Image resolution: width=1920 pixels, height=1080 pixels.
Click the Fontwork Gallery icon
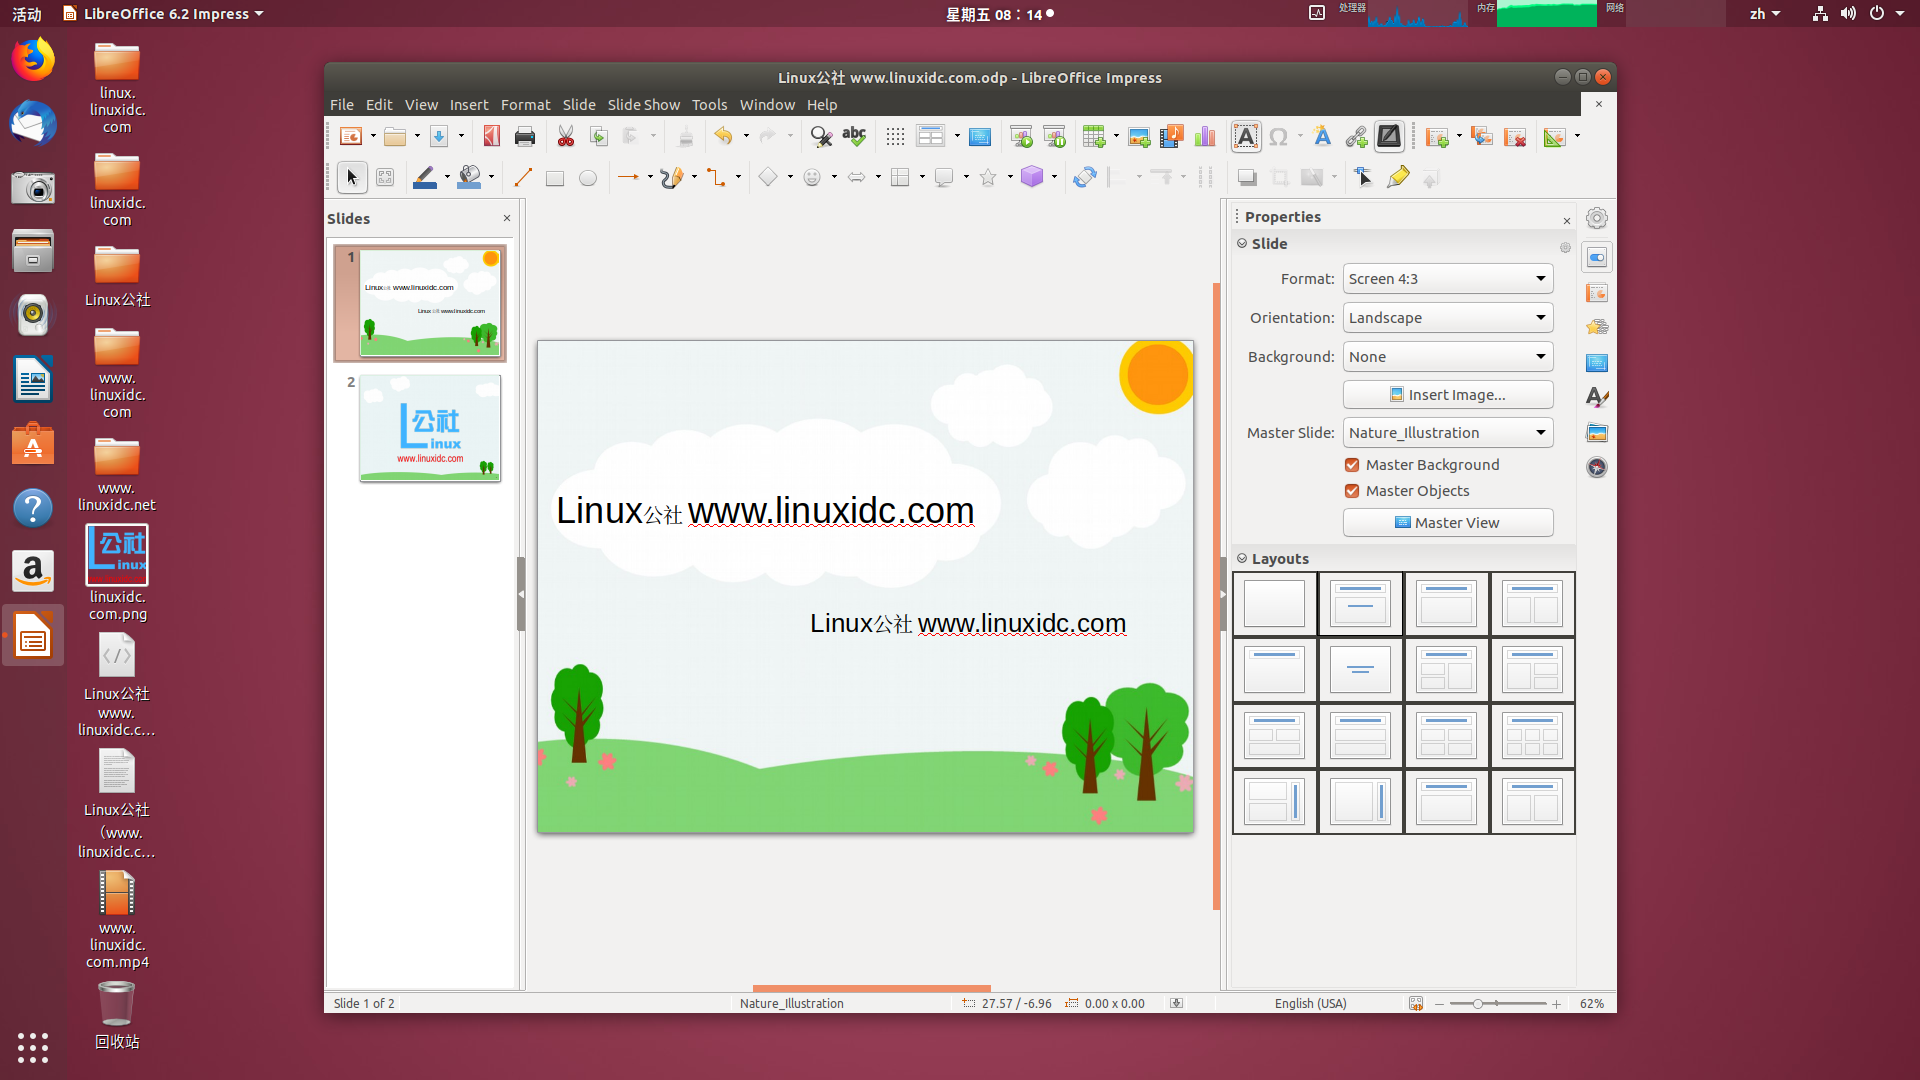pos(1320,137)
